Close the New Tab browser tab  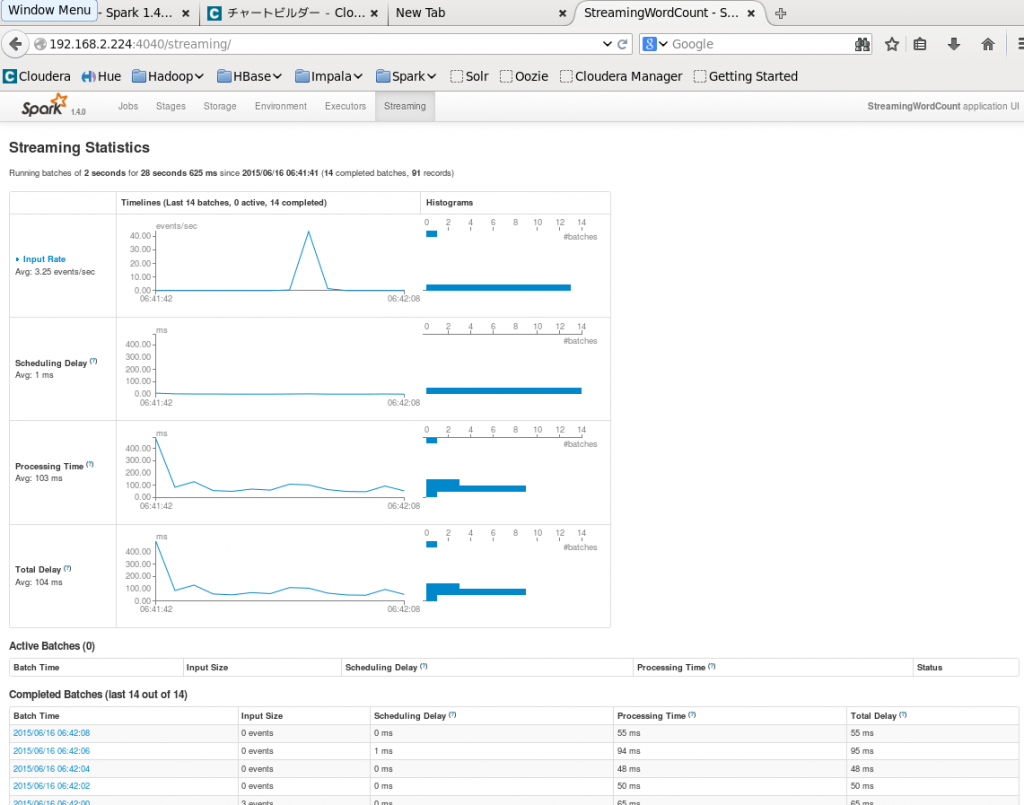pyautogui.click(x=562, y=13)
